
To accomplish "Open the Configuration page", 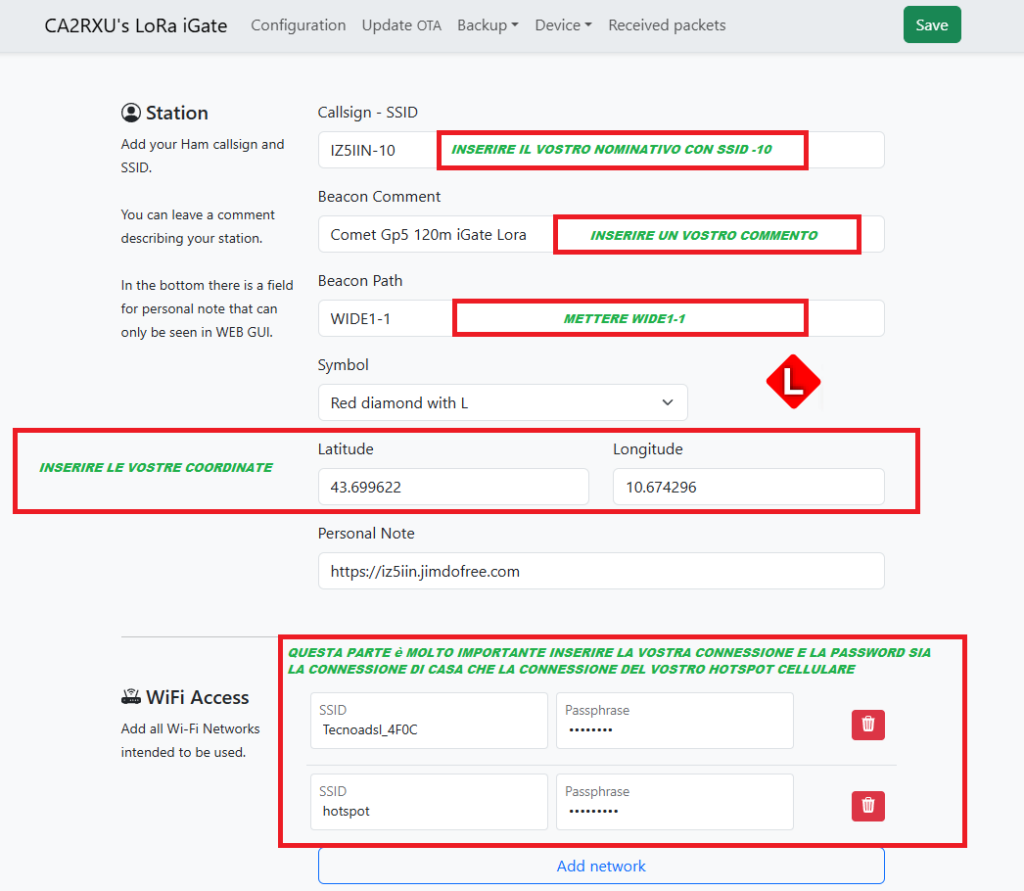I will (x=298, y=25).
